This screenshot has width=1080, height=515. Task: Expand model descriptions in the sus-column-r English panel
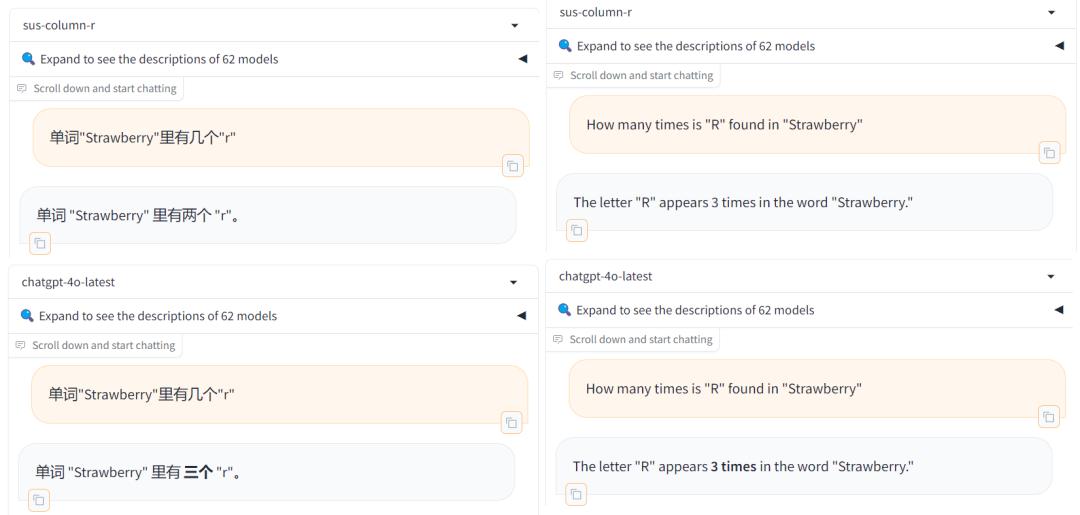coord(1059,46)
